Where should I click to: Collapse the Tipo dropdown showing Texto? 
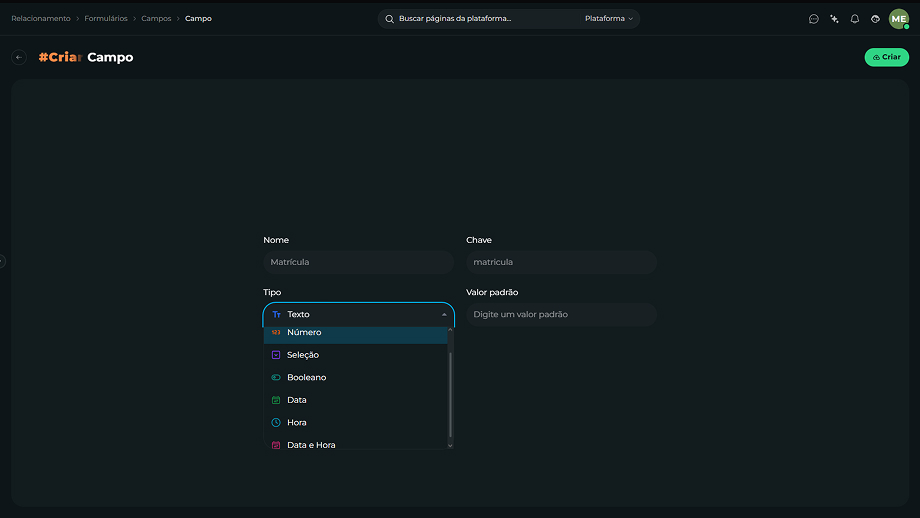(x=358, y=314)
